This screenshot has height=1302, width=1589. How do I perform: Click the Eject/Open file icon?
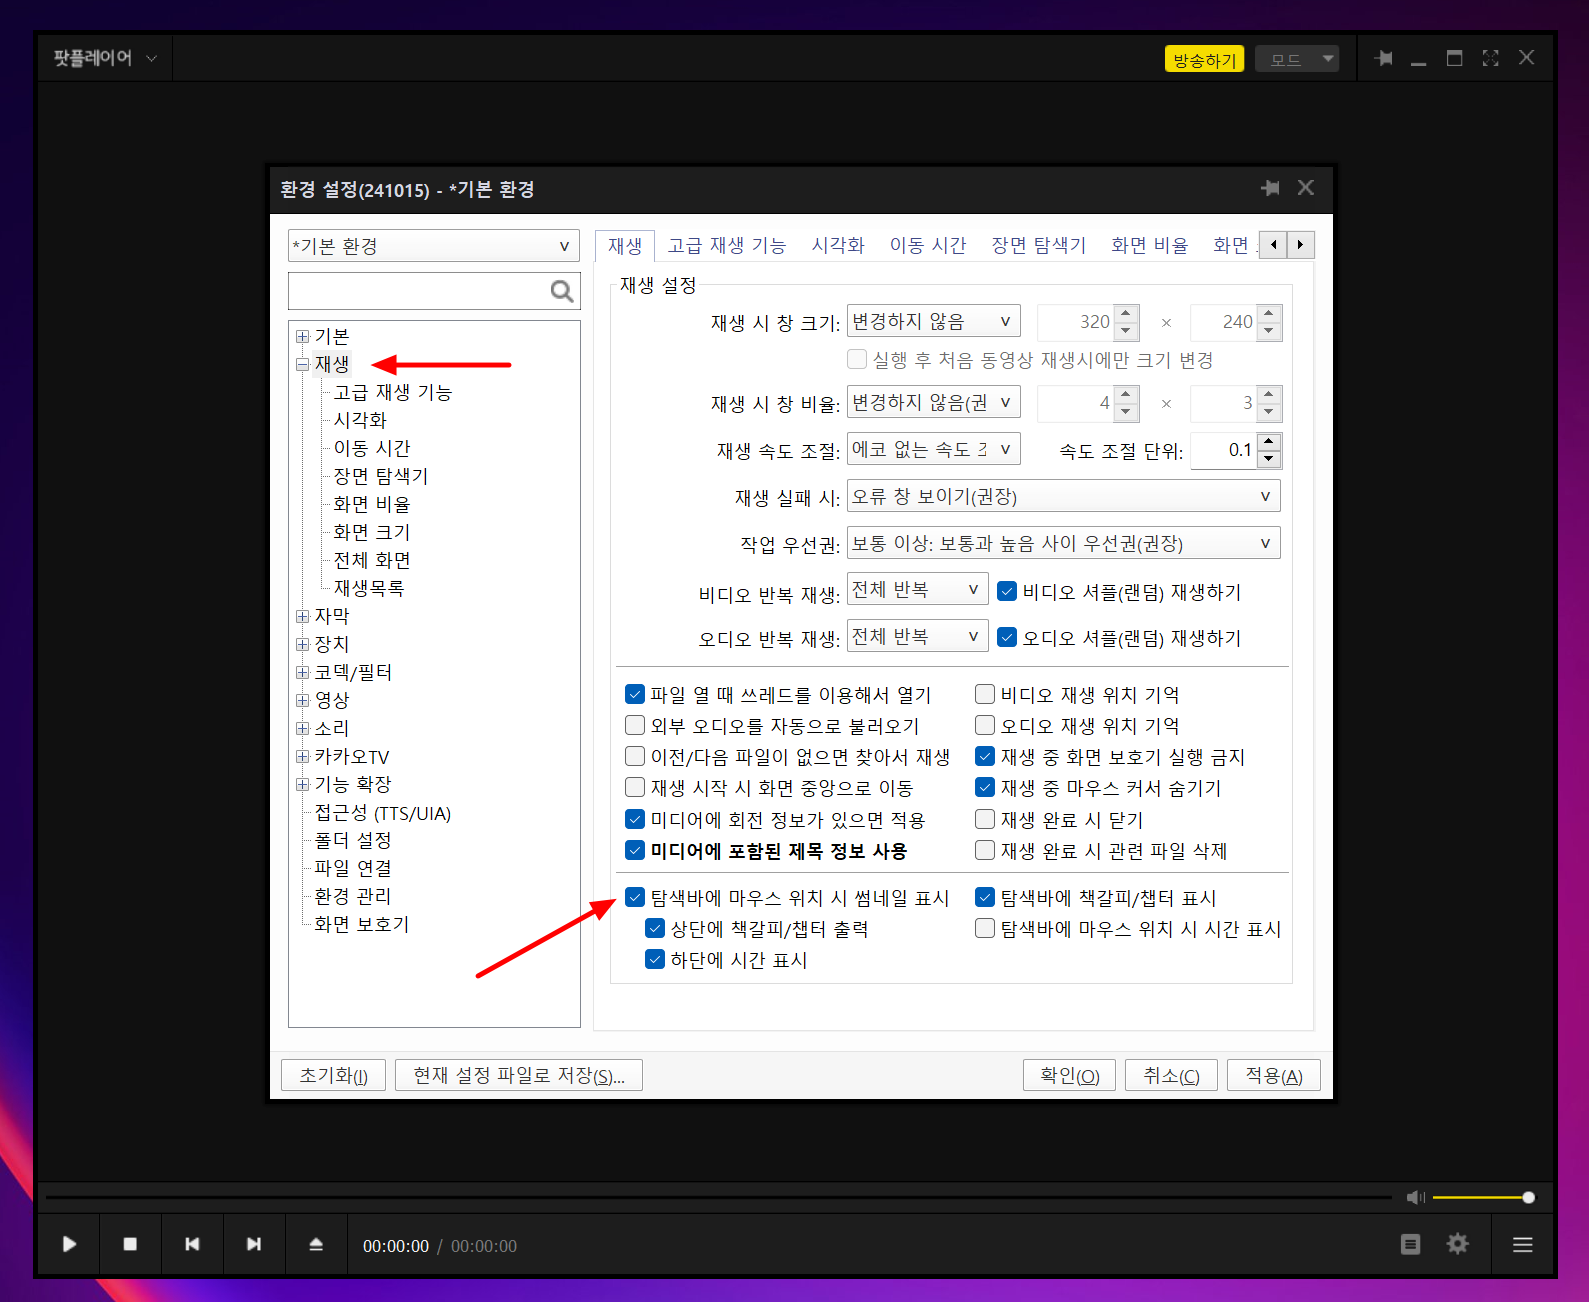[x=316, y=1244]
